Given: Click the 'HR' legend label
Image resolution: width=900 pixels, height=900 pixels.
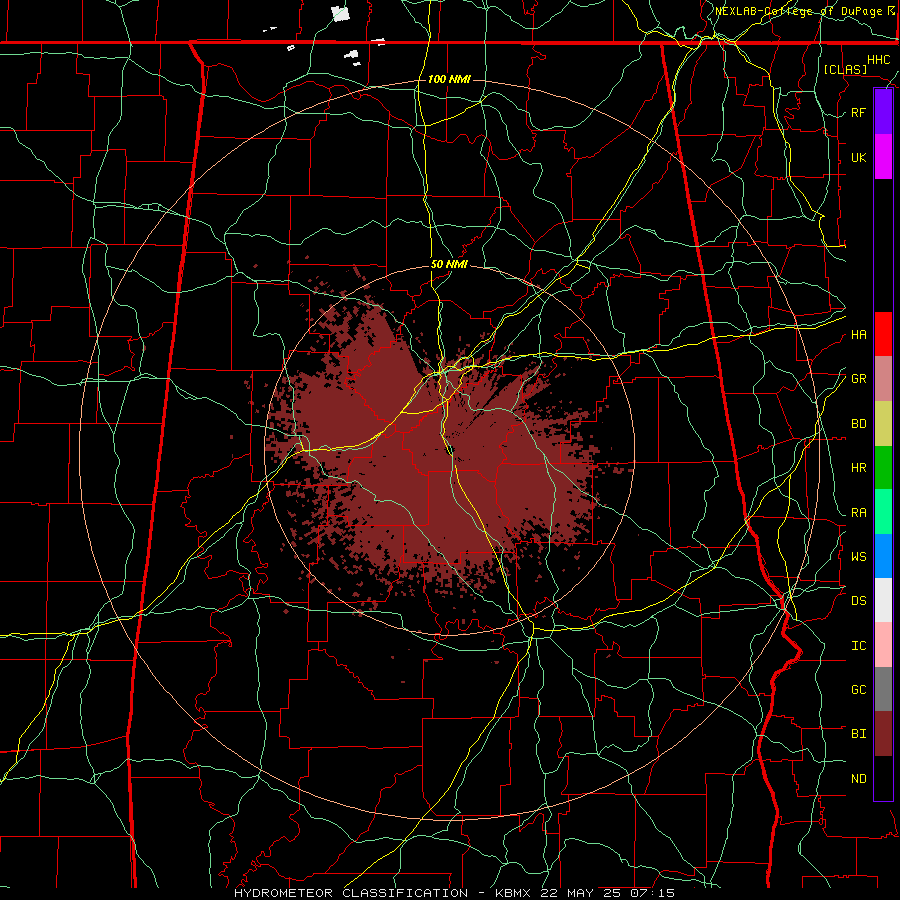Looking at the screenshot, I should coord(858,468).
